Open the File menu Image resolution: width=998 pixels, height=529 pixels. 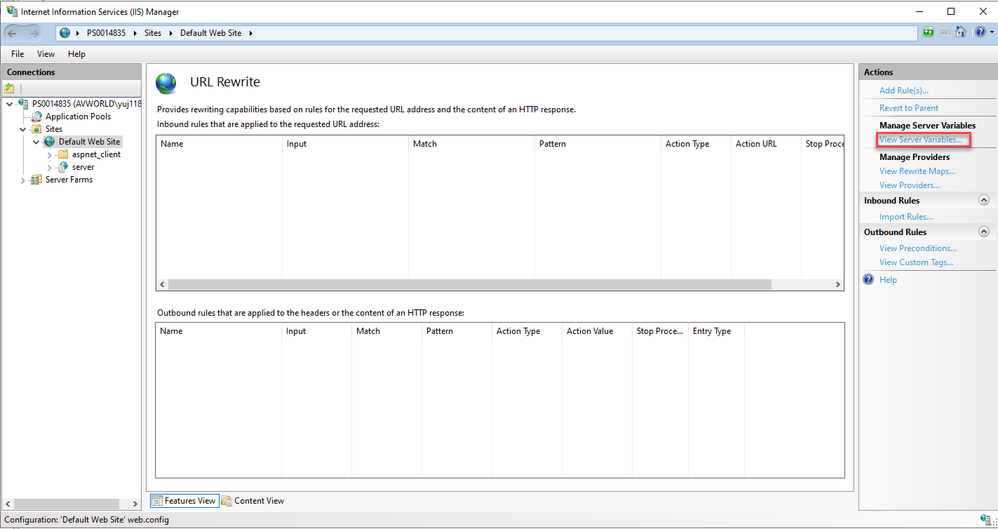tap(18, 54)
